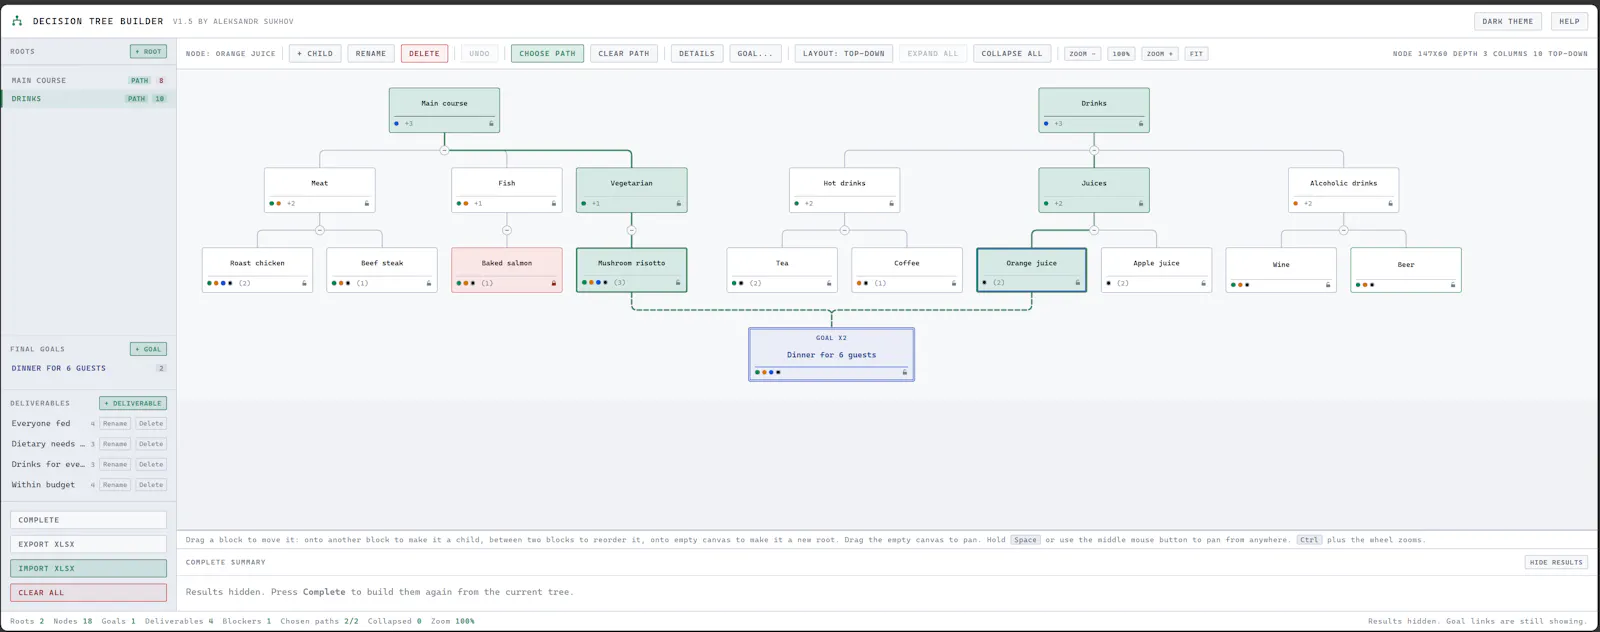Toggle Choose Path mode

point(547,54)
